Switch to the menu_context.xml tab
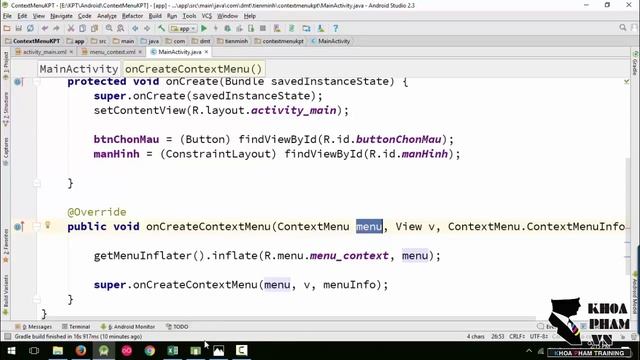Screen dimensions: 640x360 [112, 52]
